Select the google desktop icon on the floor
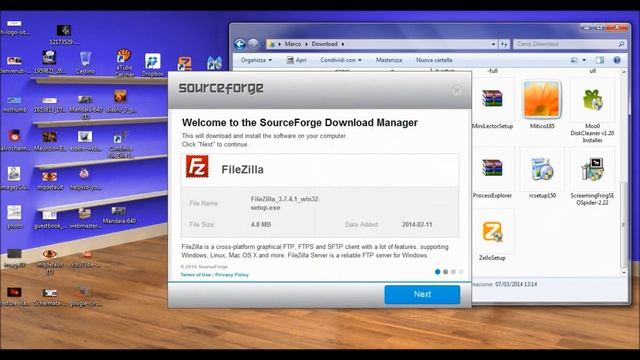Image resolution: width=640 pixels, height=360 pixels. [x=84, y=296]
